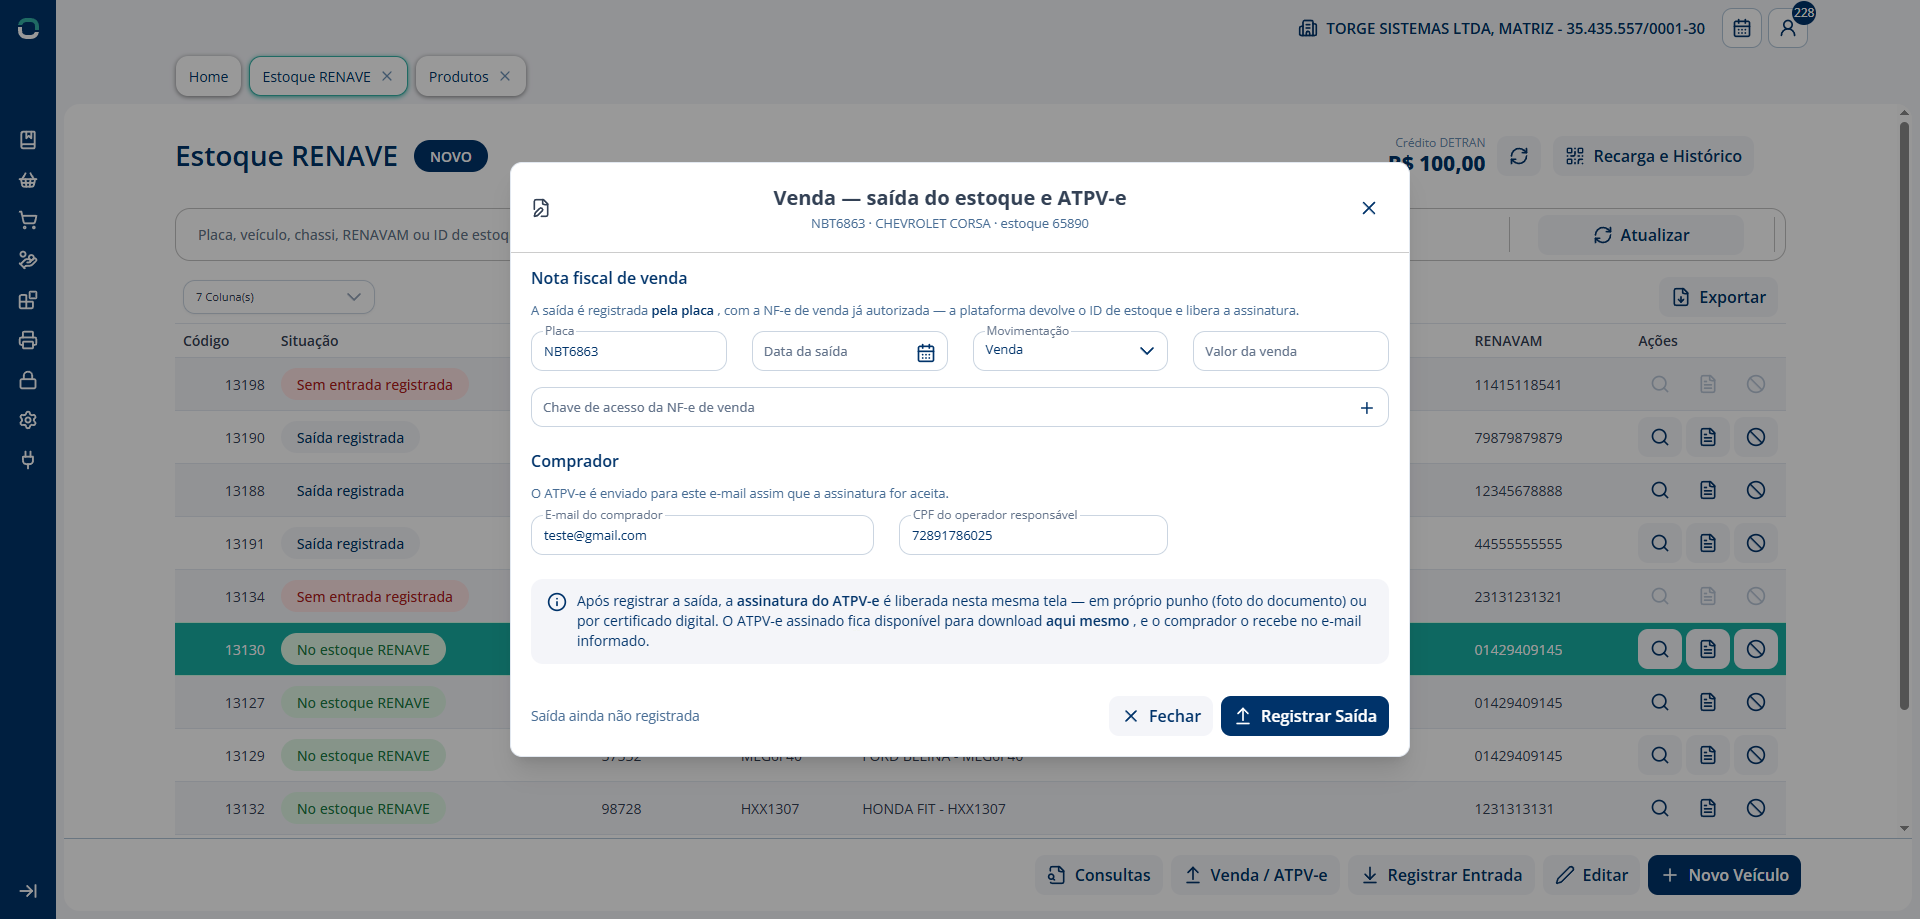Viewport: 1920px width, 919px height.
Task: Refresh the DETRAN credit balance icon
Action: pyautogui.click(x=1519, y=156)
